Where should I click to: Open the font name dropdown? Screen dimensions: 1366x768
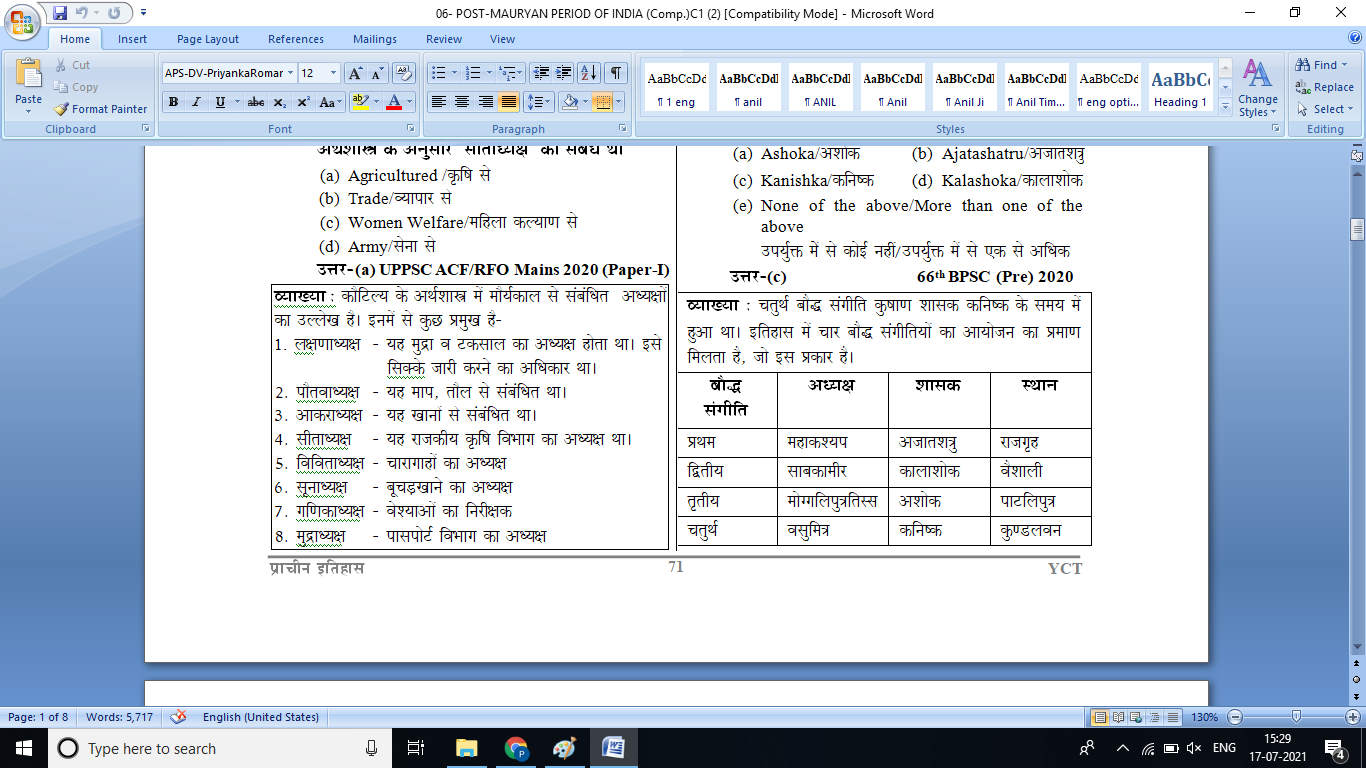(291, 73)
